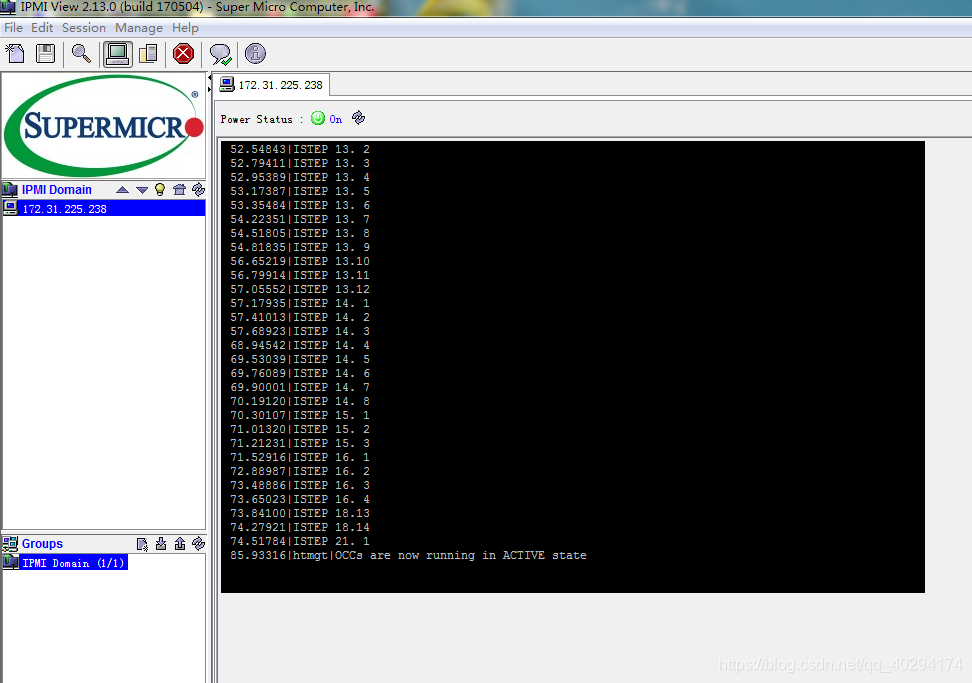Click the IPMI Domain panel title
The height and width of the screenshot is (683, 972).
tap(56, 190)
